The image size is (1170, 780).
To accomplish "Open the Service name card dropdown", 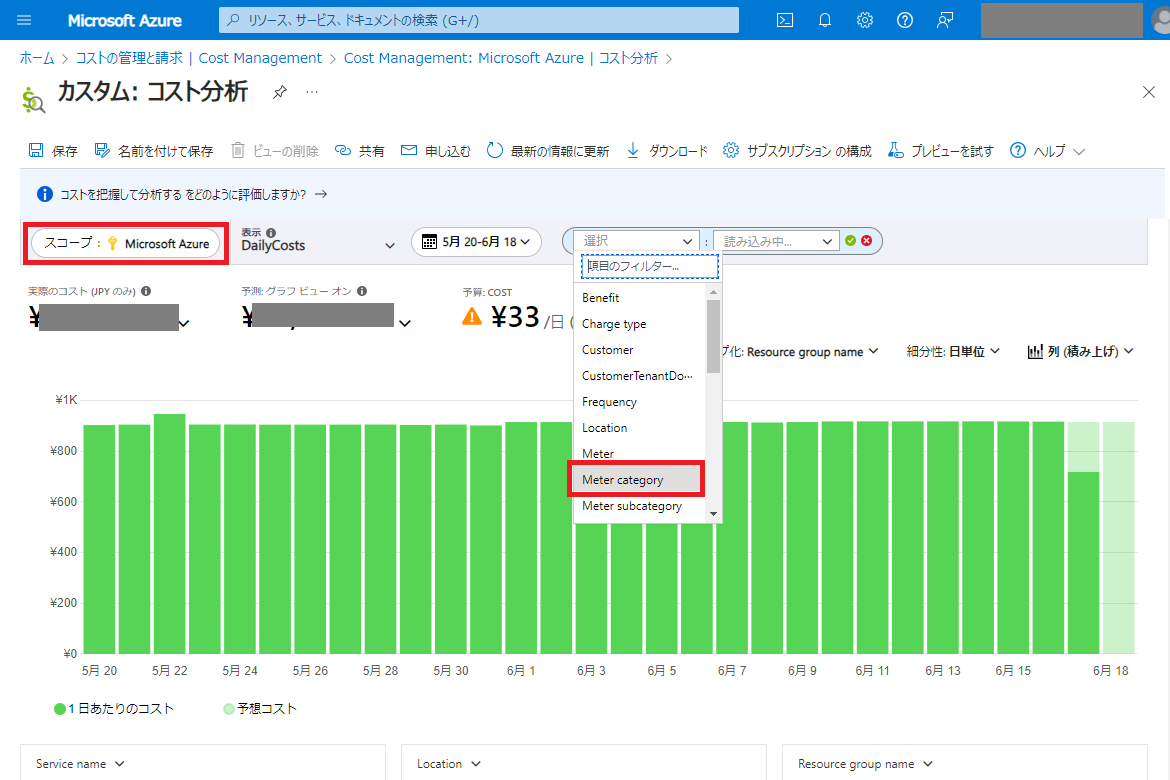I will pos(81,764).
